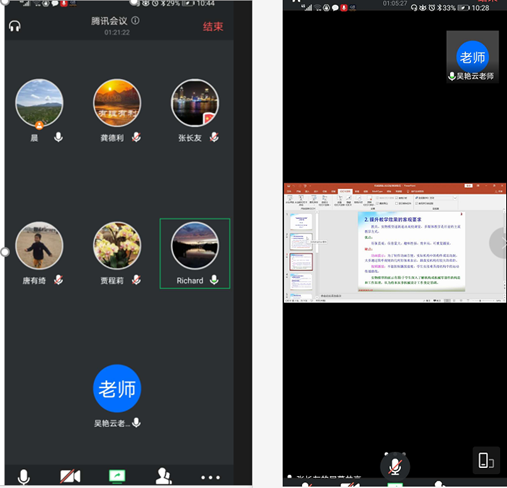Select Richard's highlighted participant tile
Viewport: 507px width, 488px height.
pyautogui.click(x=195, y=253)
